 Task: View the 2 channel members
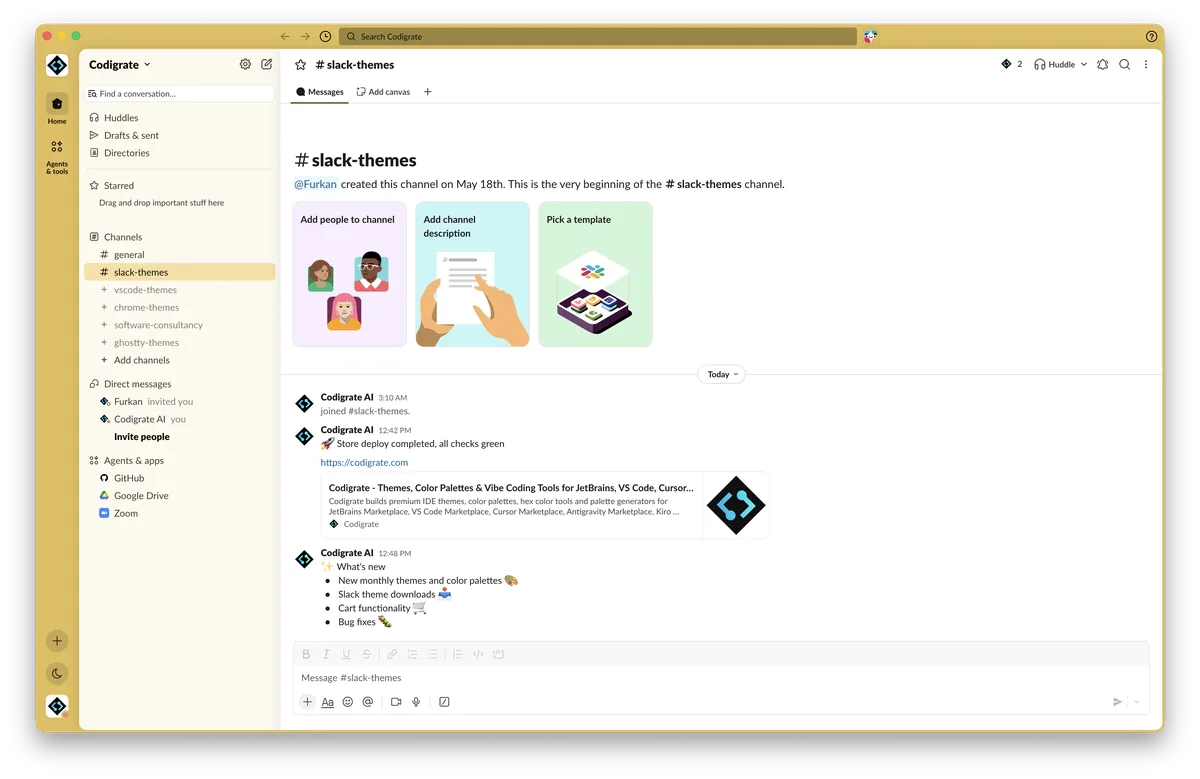click(1012, 64)
